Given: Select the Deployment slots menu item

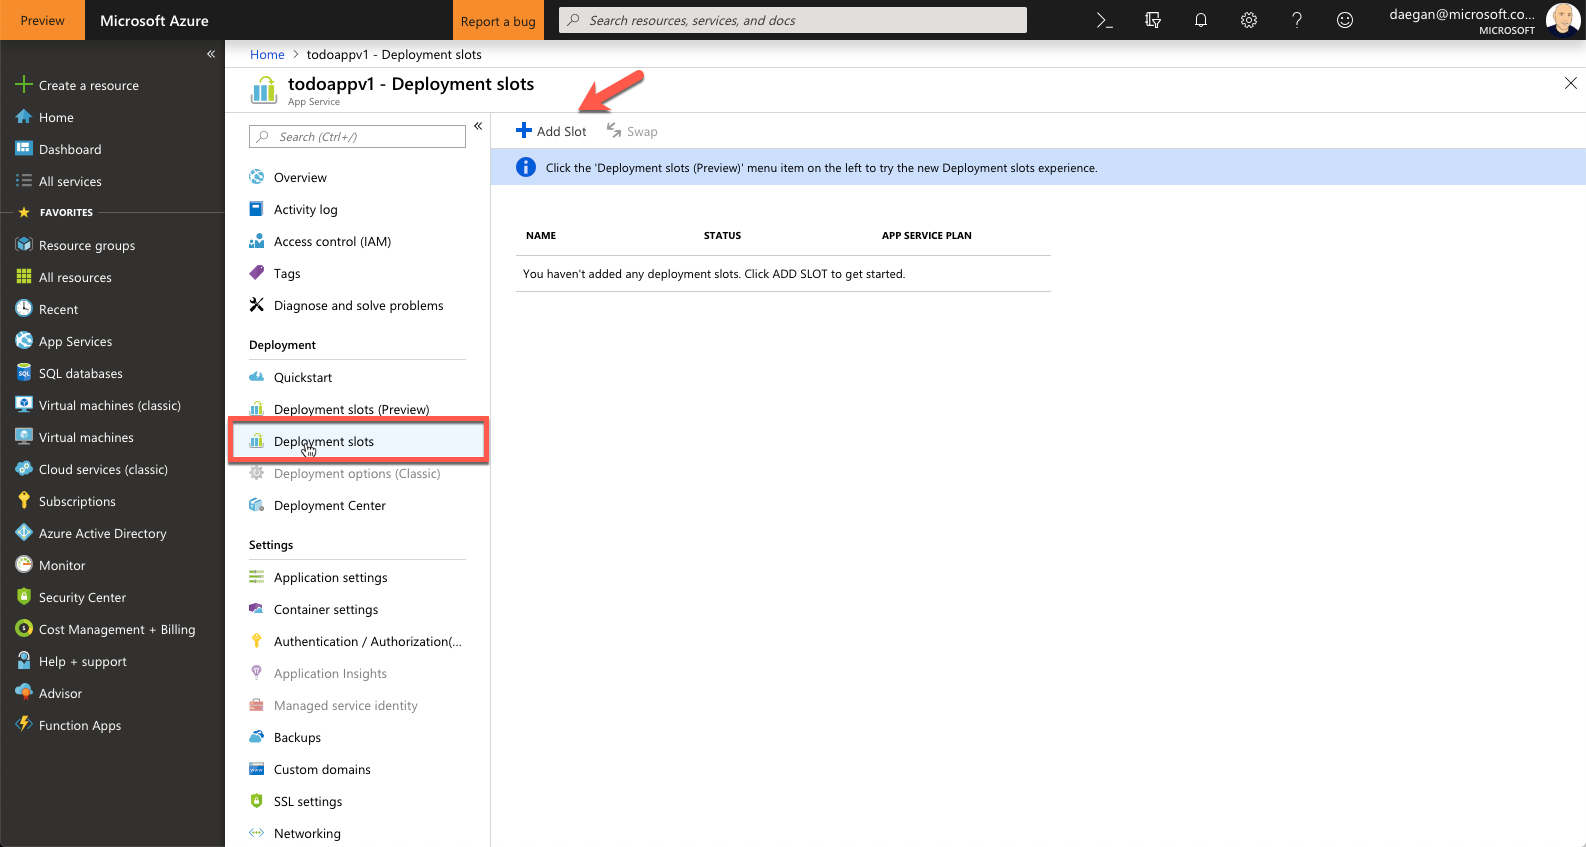Looking at the screenshot, I should click(358, 441).
